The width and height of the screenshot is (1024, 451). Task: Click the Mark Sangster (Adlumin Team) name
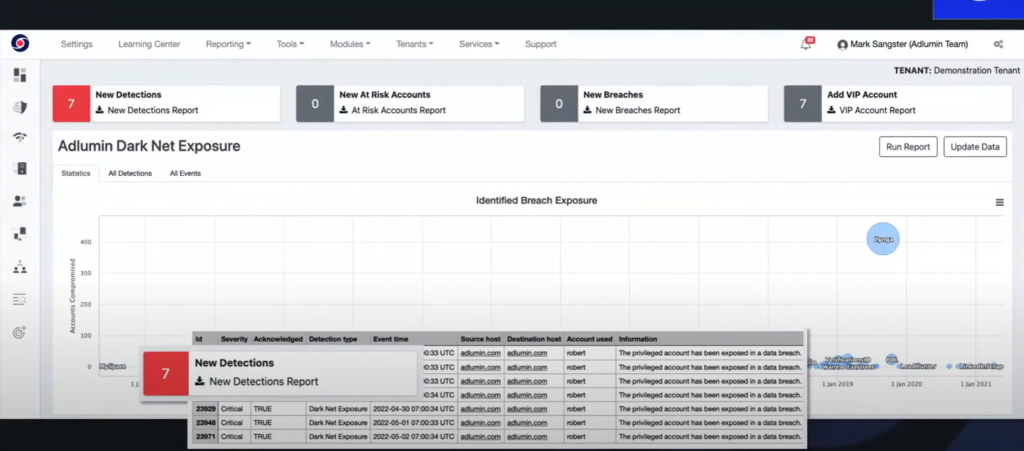(908, 44)
